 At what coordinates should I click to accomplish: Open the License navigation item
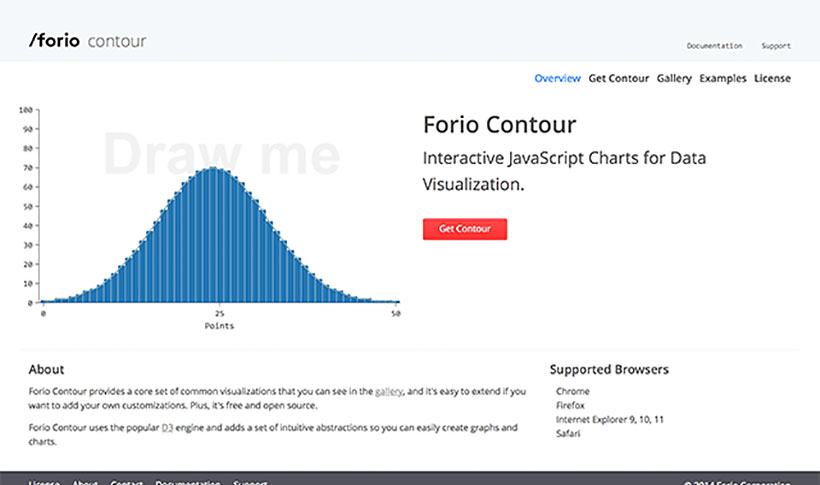(x=772, y=78)
